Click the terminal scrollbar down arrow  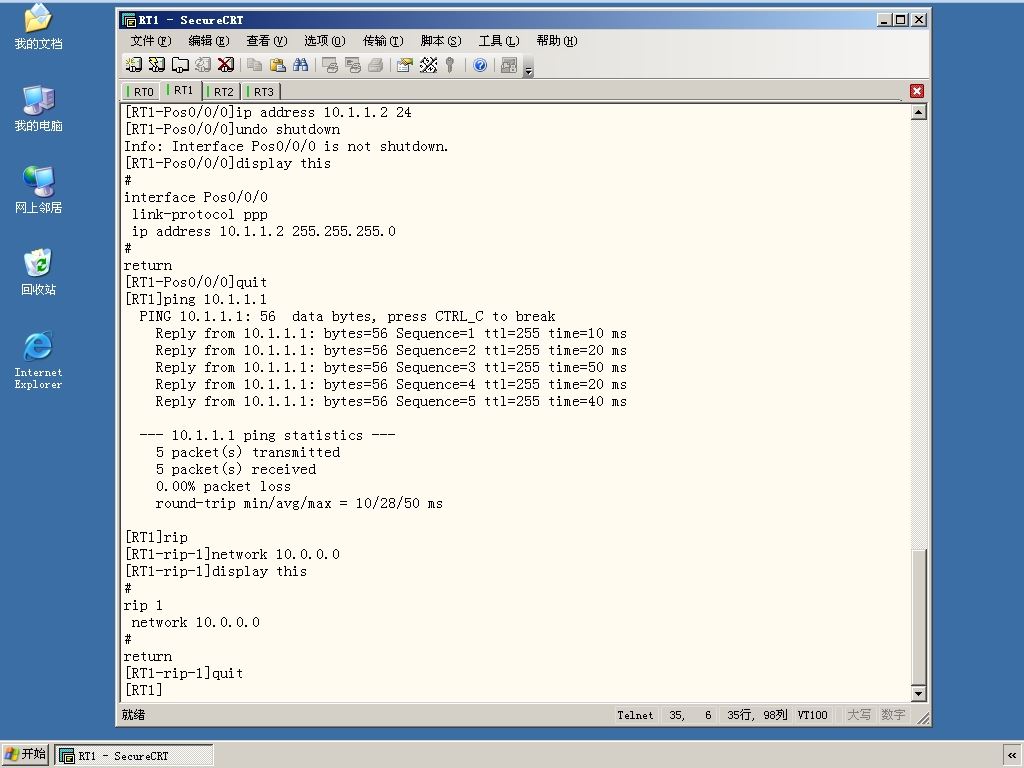pos(918,694)
